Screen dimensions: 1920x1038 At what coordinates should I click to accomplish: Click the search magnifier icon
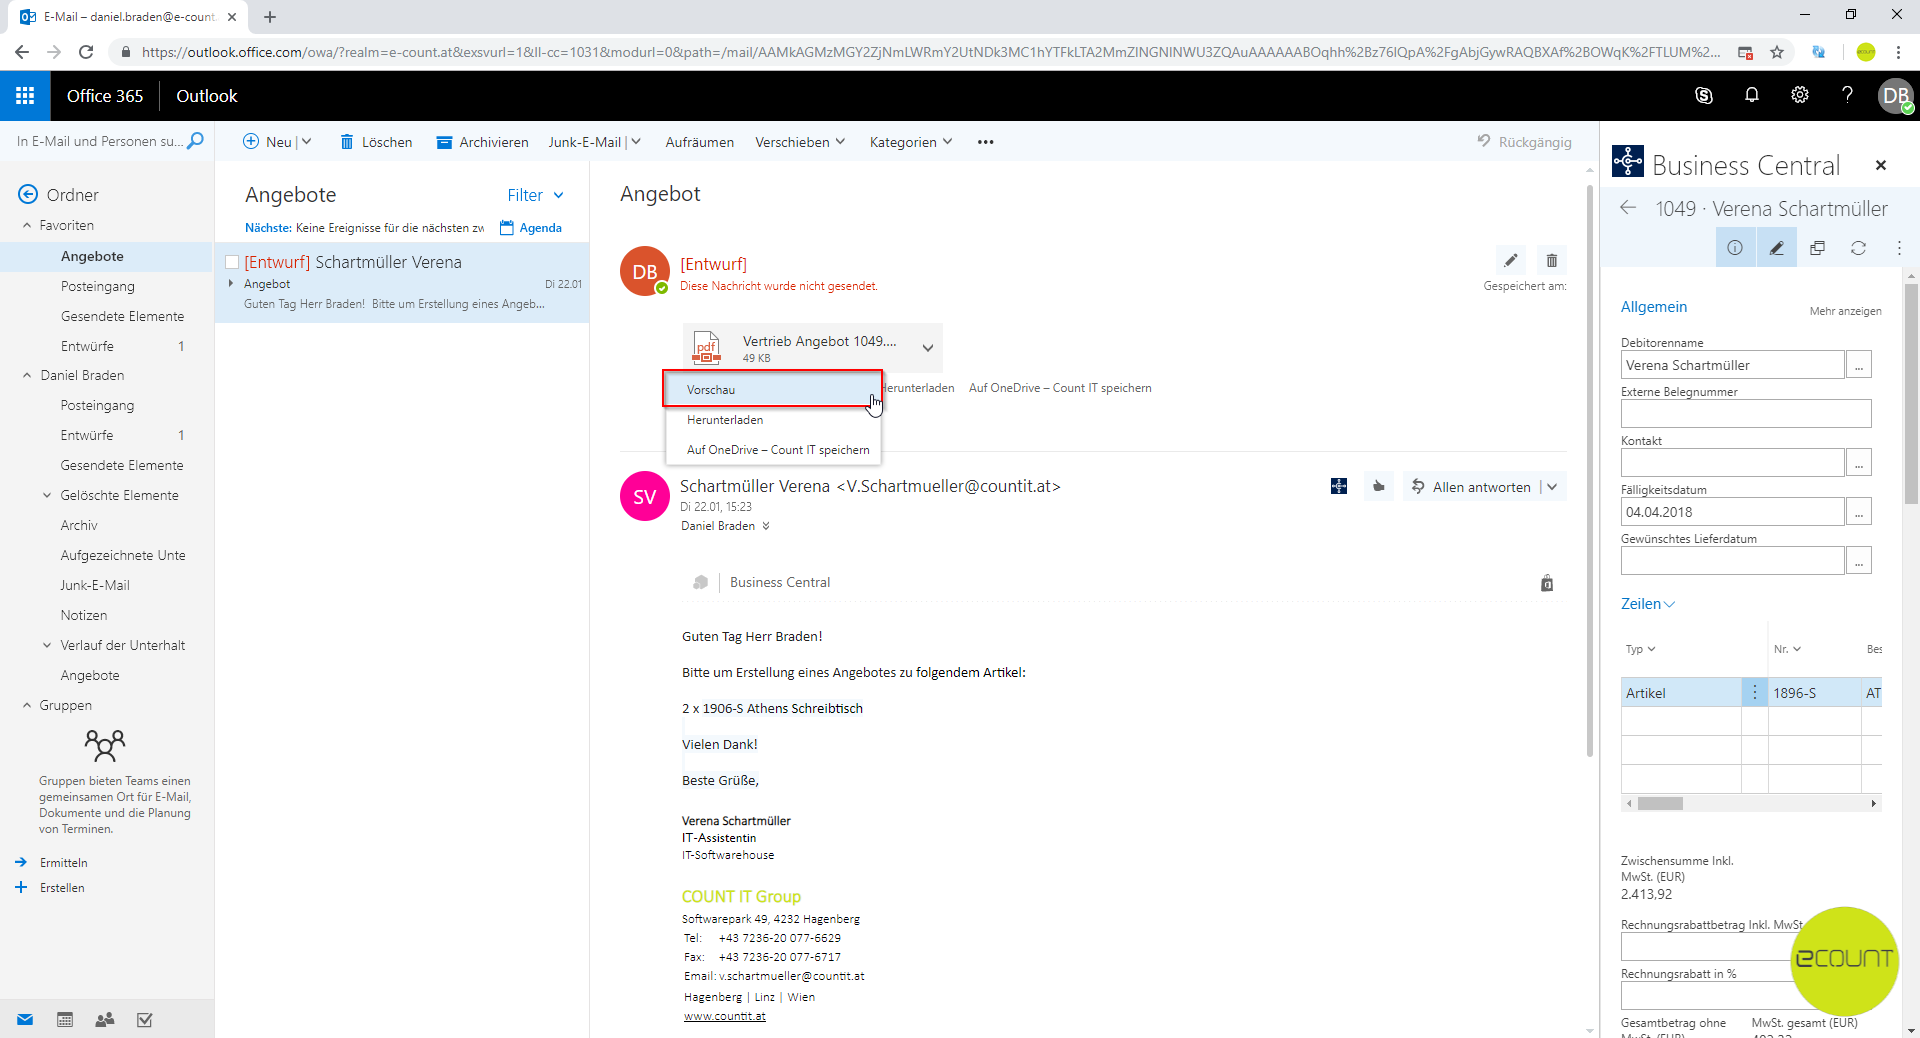point(196,141)
